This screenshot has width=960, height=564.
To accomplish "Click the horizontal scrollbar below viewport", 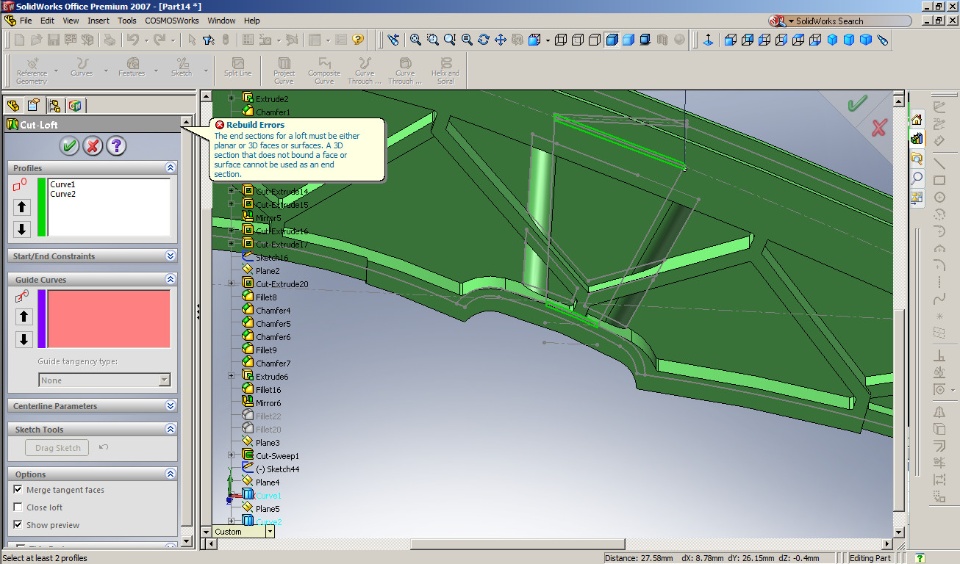I will (x=518, y=544).
